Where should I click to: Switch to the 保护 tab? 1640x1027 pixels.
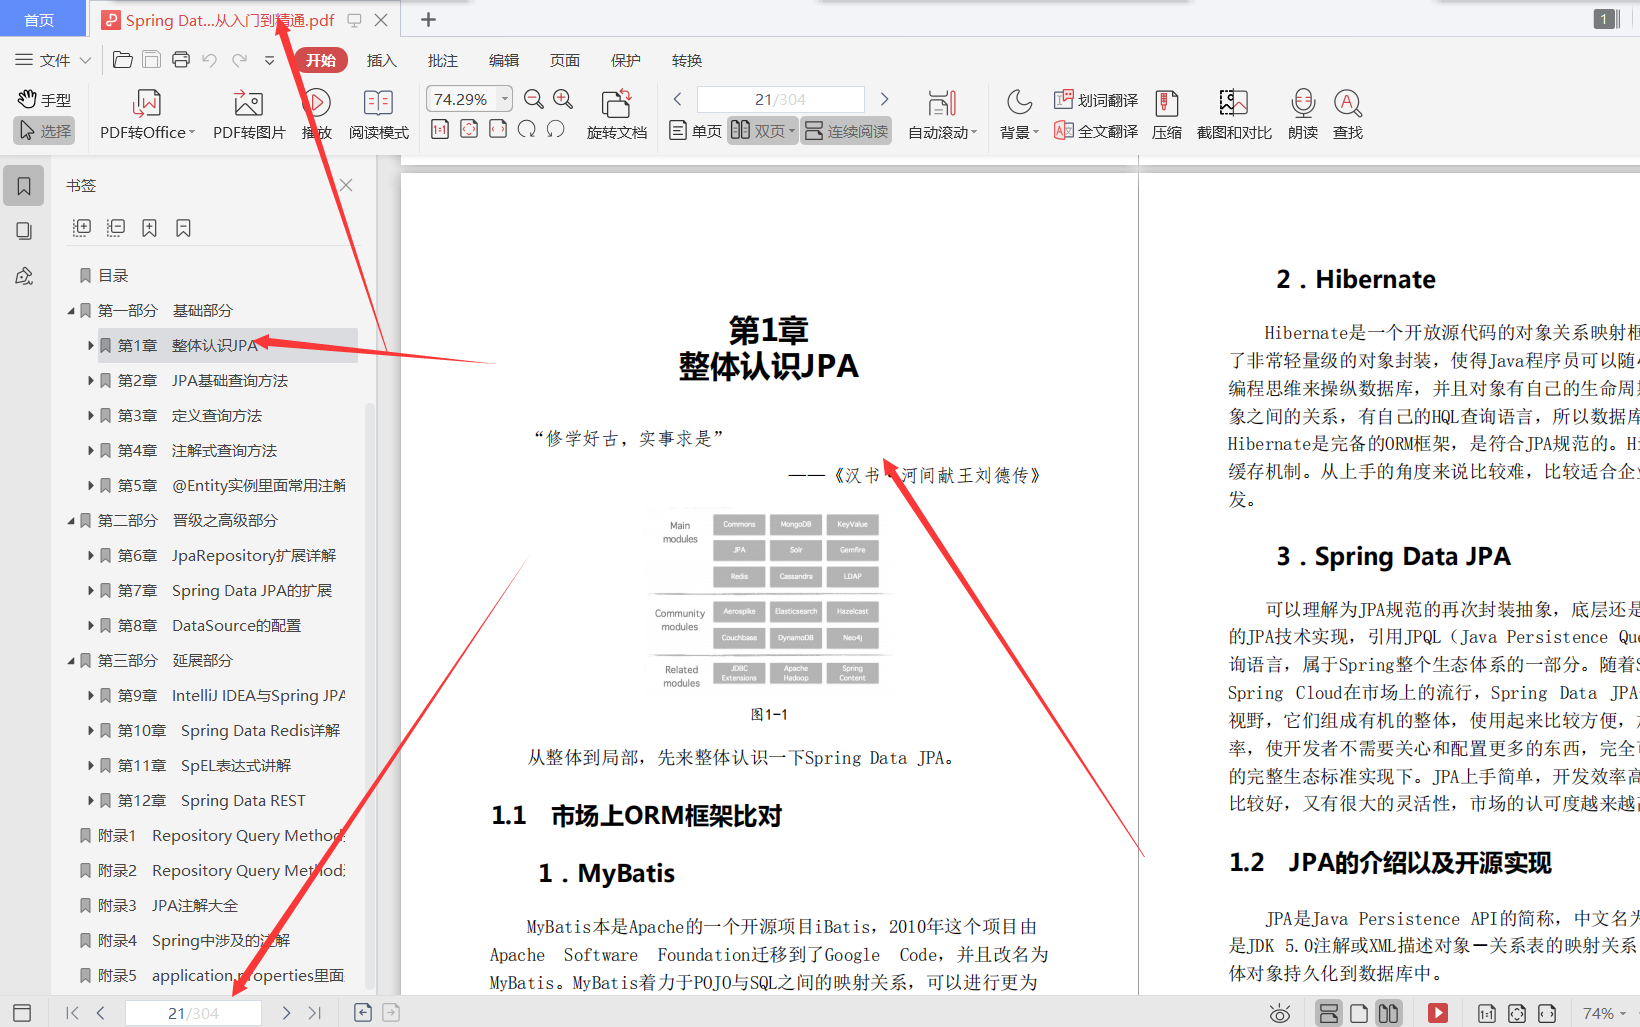click(626, 60)
